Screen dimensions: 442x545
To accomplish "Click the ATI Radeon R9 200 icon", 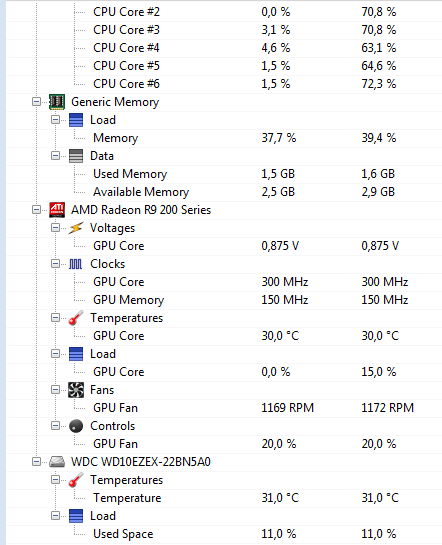I will [x=57, y=210].
